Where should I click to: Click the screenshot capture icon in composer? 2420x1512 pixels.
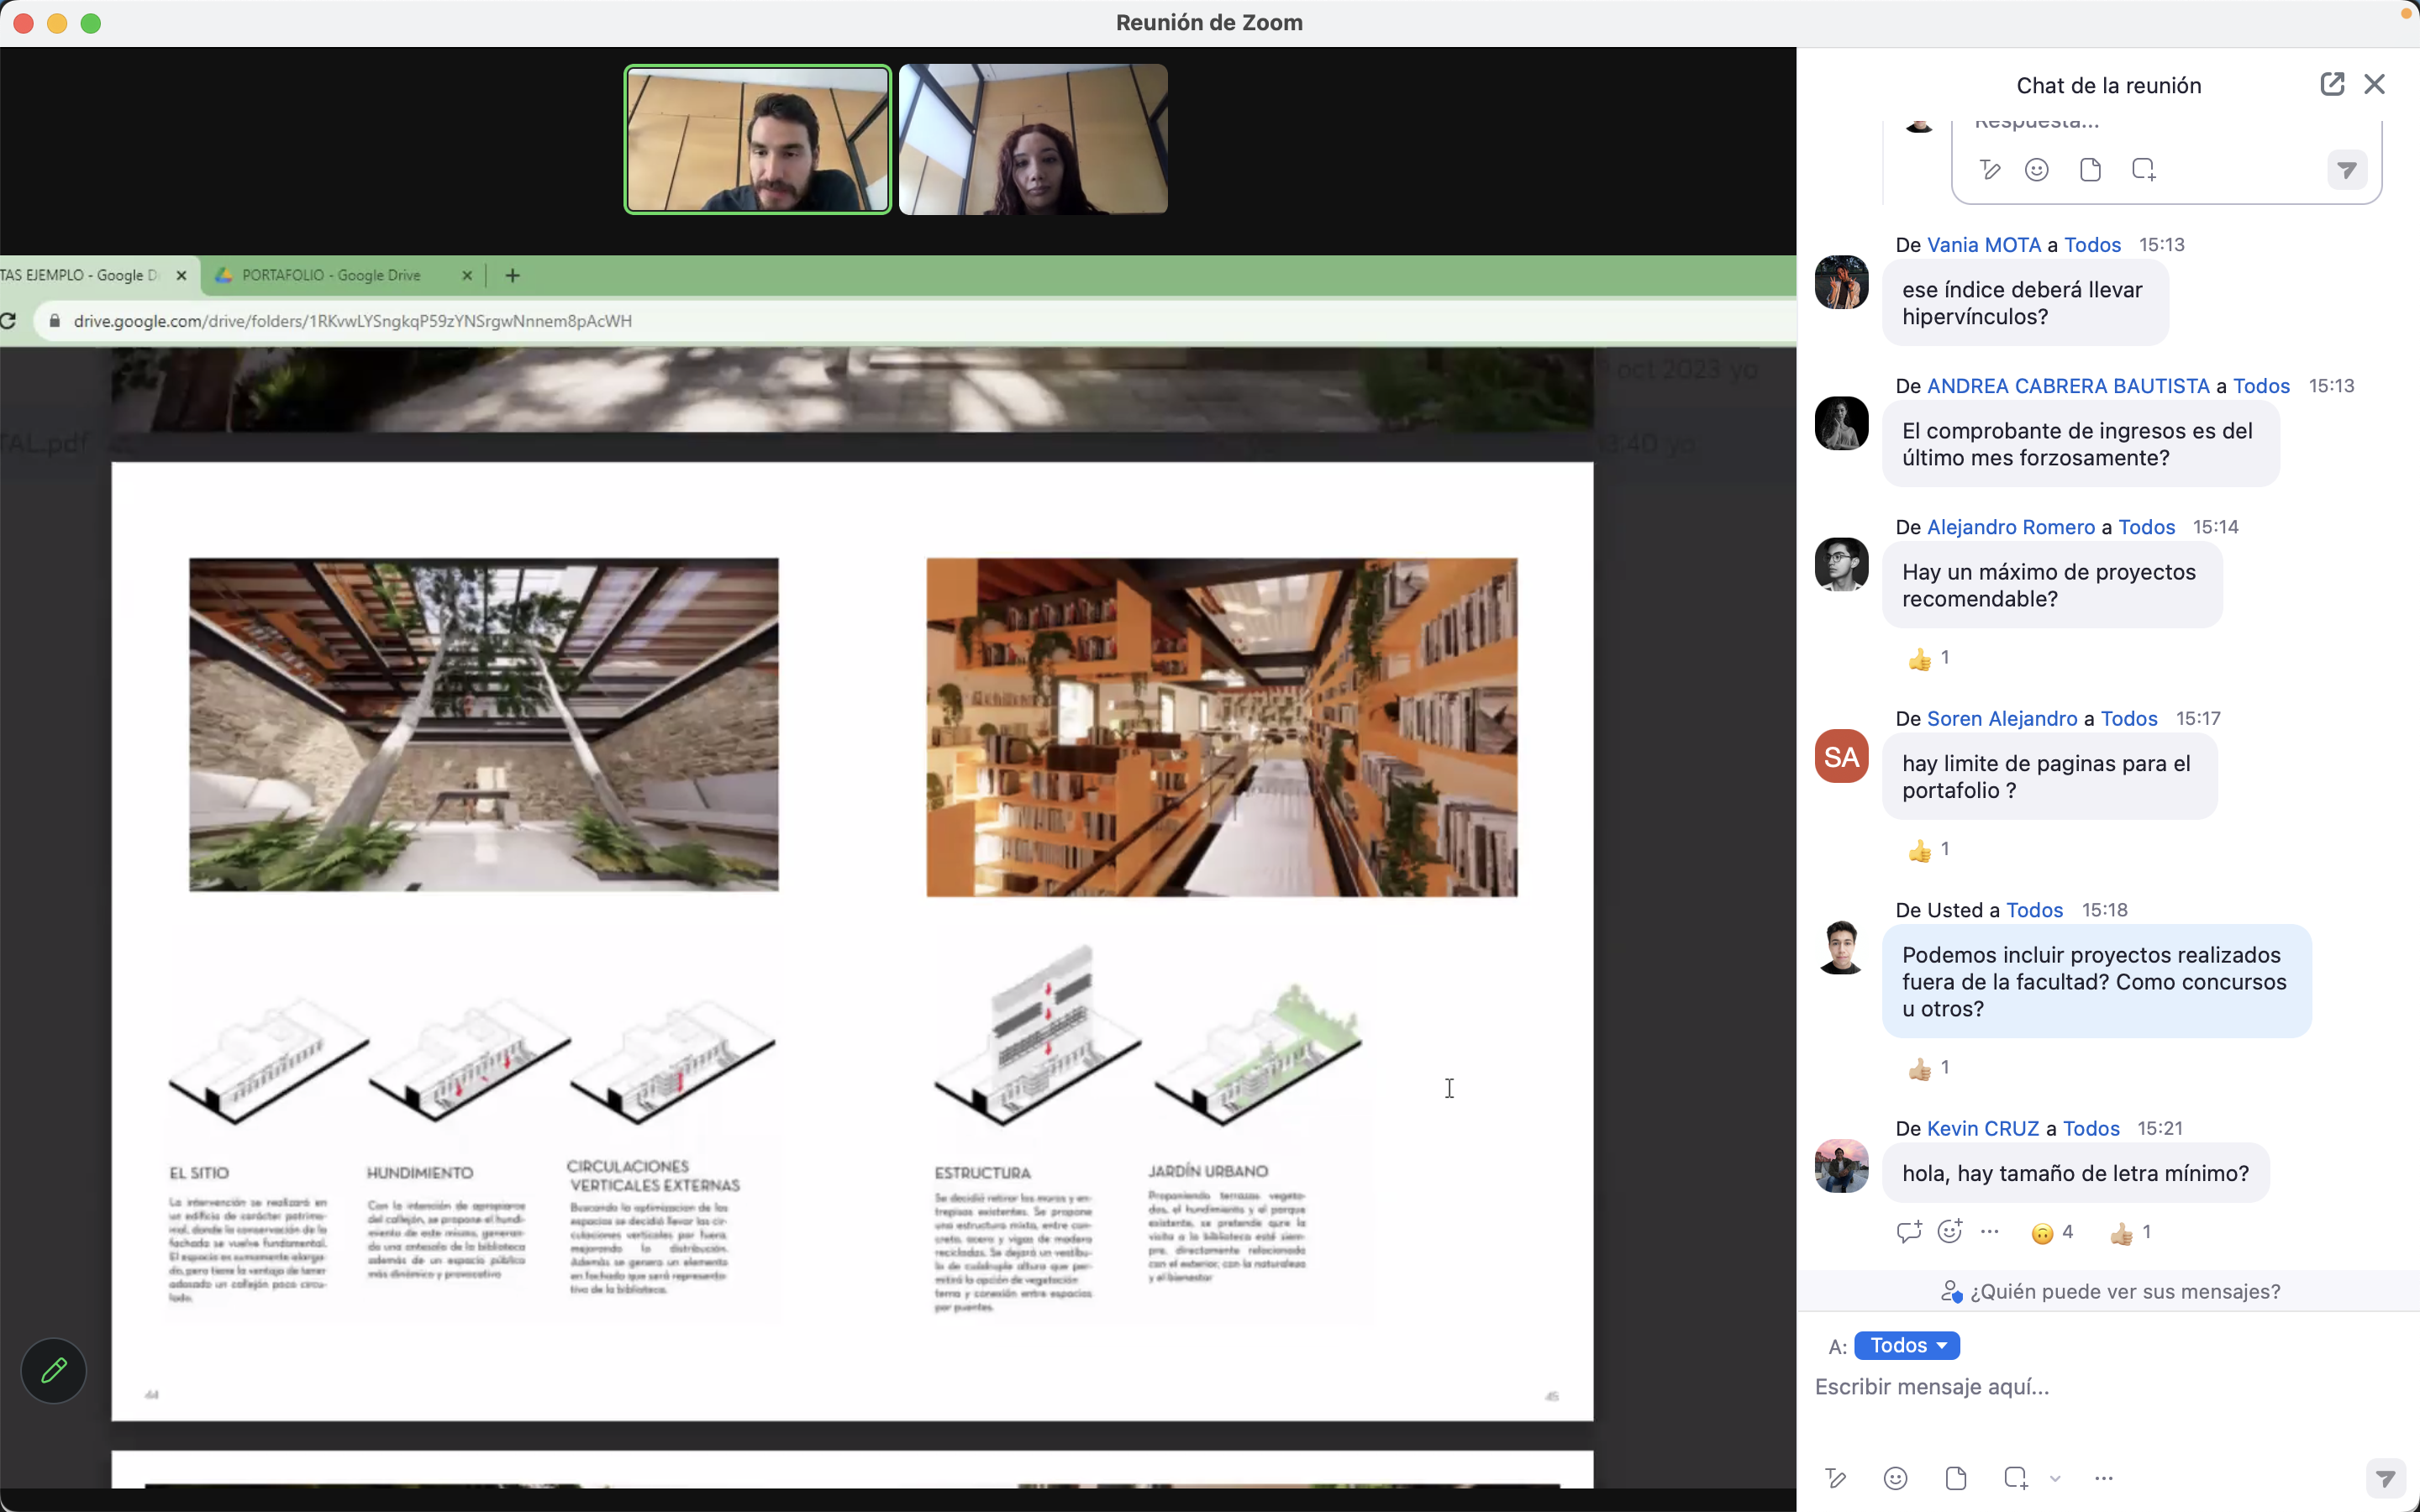pos(2015,1478)
